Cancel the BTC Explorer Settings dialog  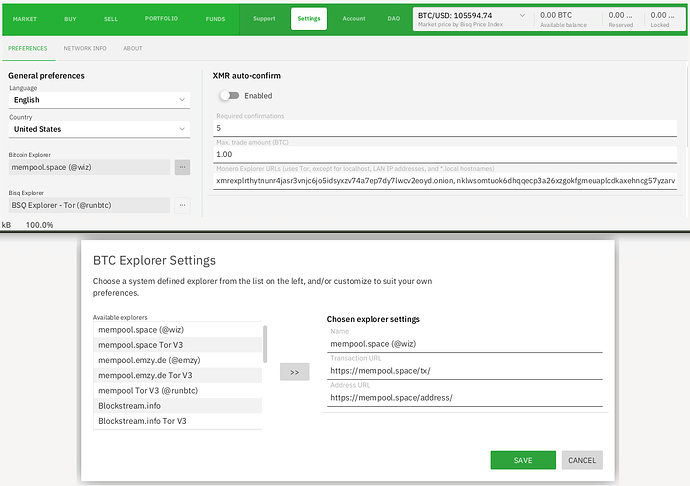click(582, 460)
